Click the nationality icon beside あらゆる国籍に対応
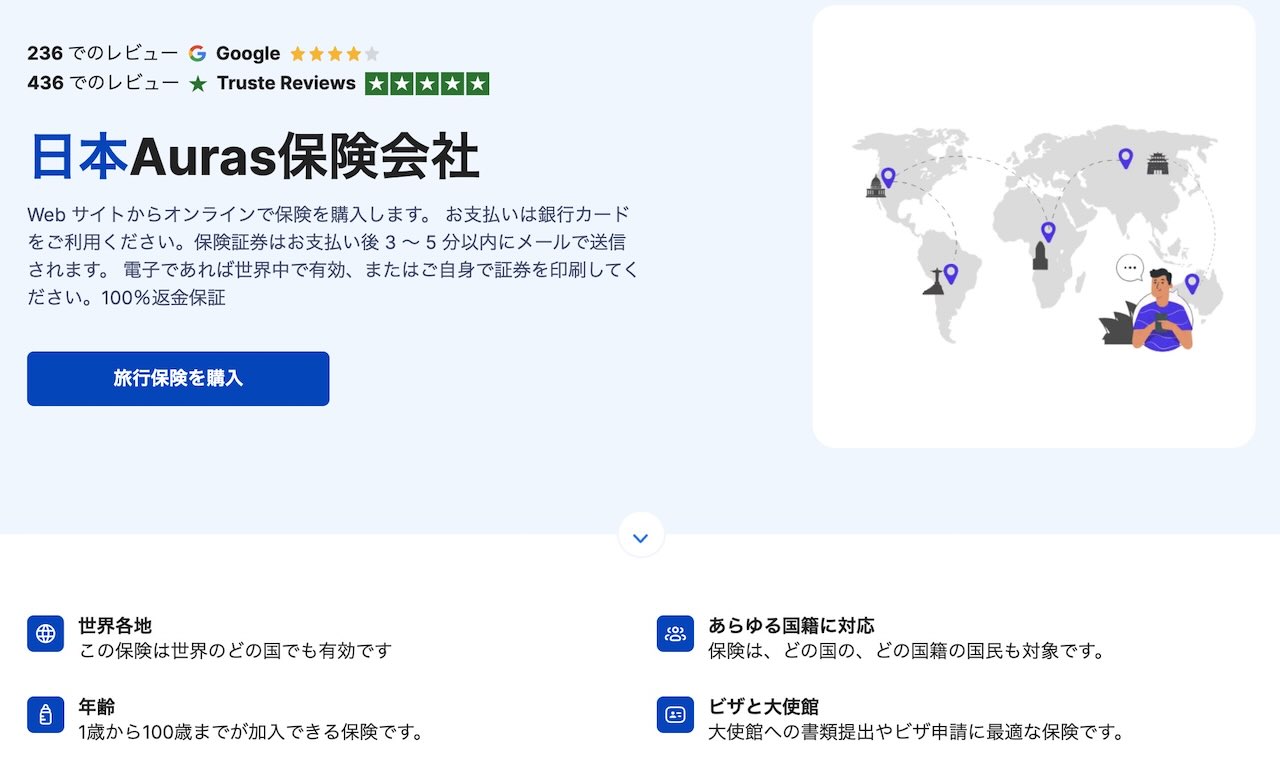Viewport: 1280px width, 771px height. pos(675,633)
